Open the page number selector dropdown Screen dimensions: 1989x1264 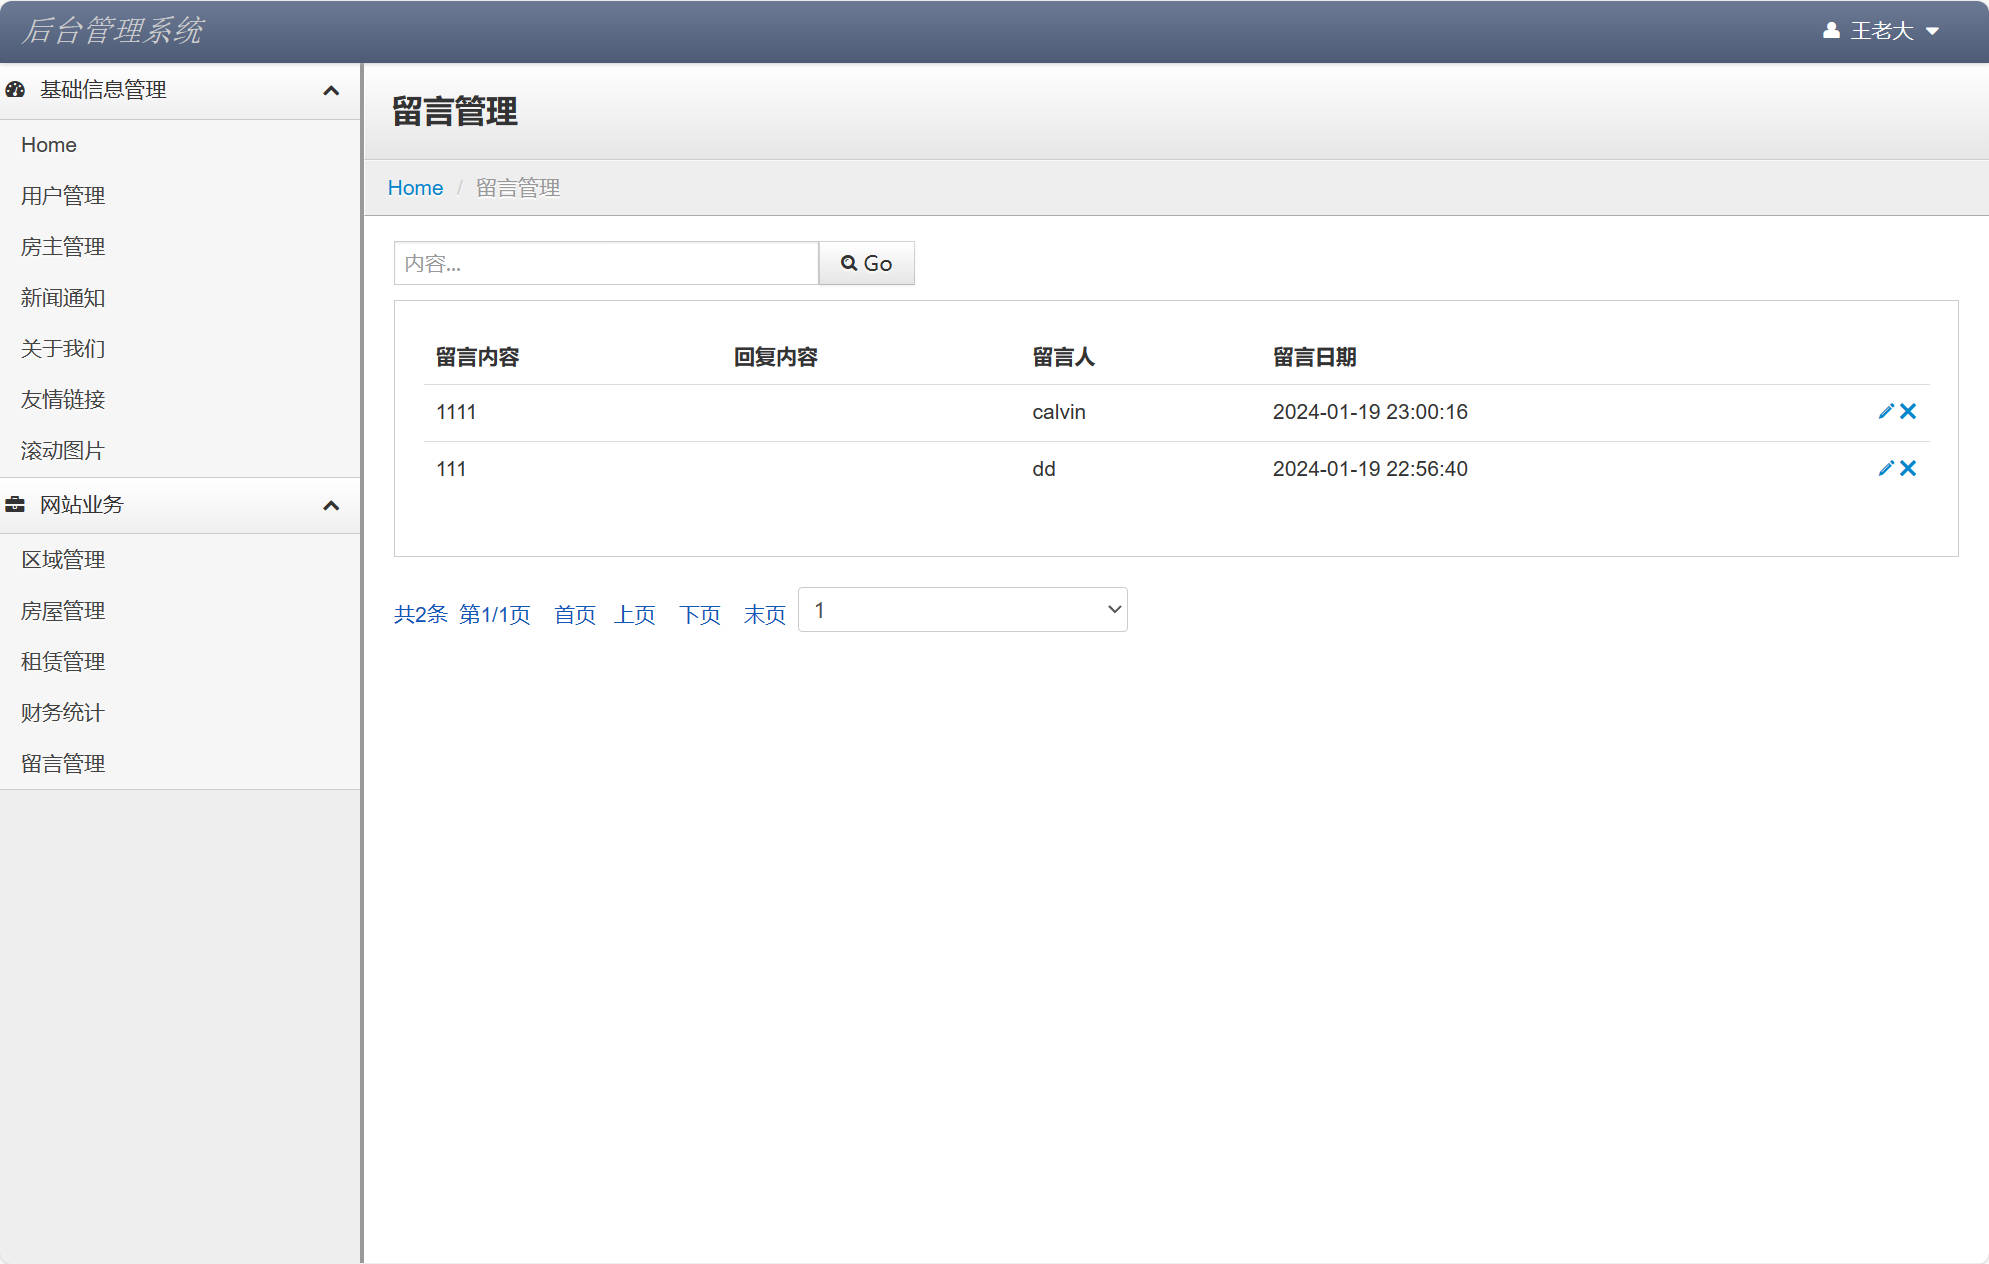pyautogui.click(x=961, y=609)
